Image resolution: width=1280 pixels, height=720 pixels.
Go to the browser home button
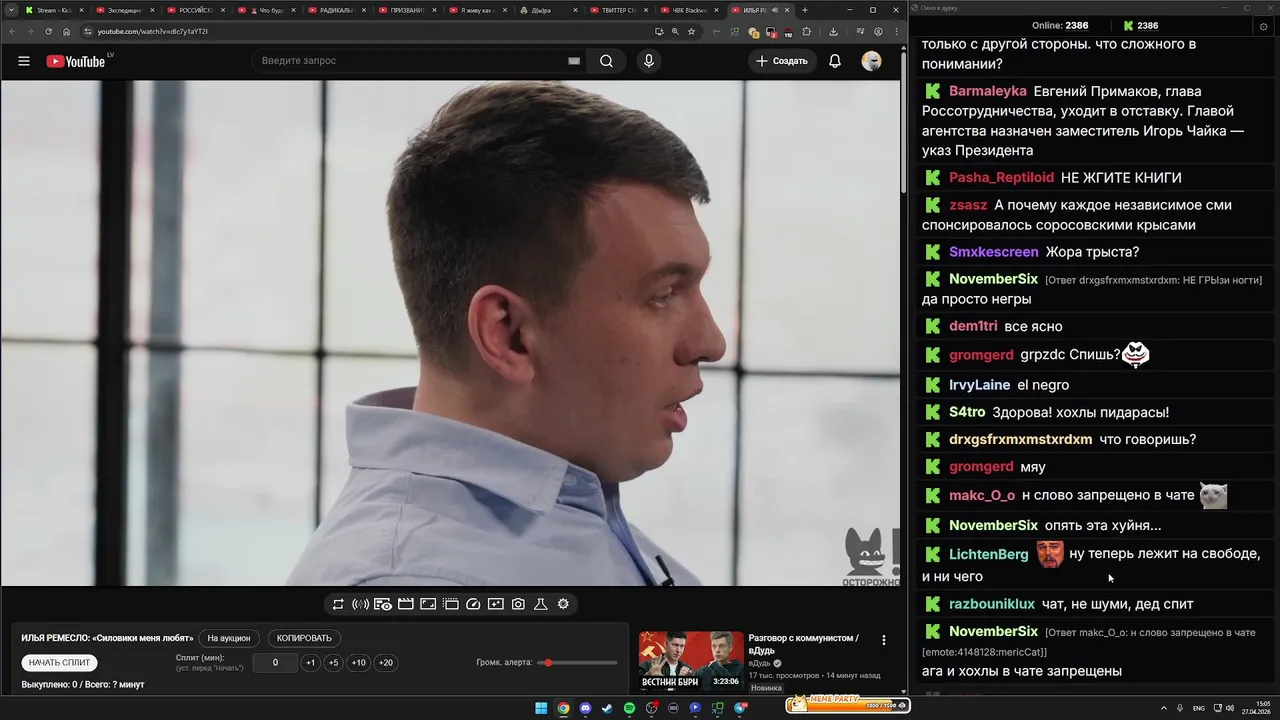(67, 31)
